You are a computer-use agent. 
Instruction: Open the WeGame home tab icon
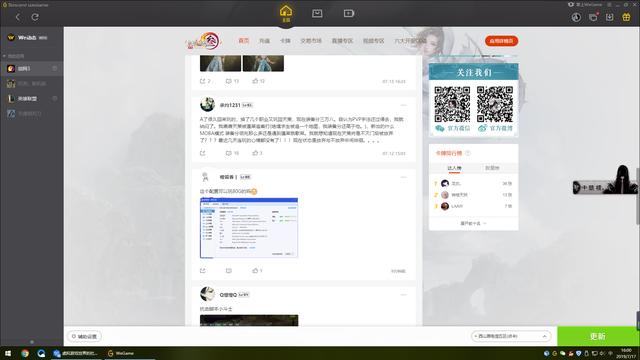point(286,13)
